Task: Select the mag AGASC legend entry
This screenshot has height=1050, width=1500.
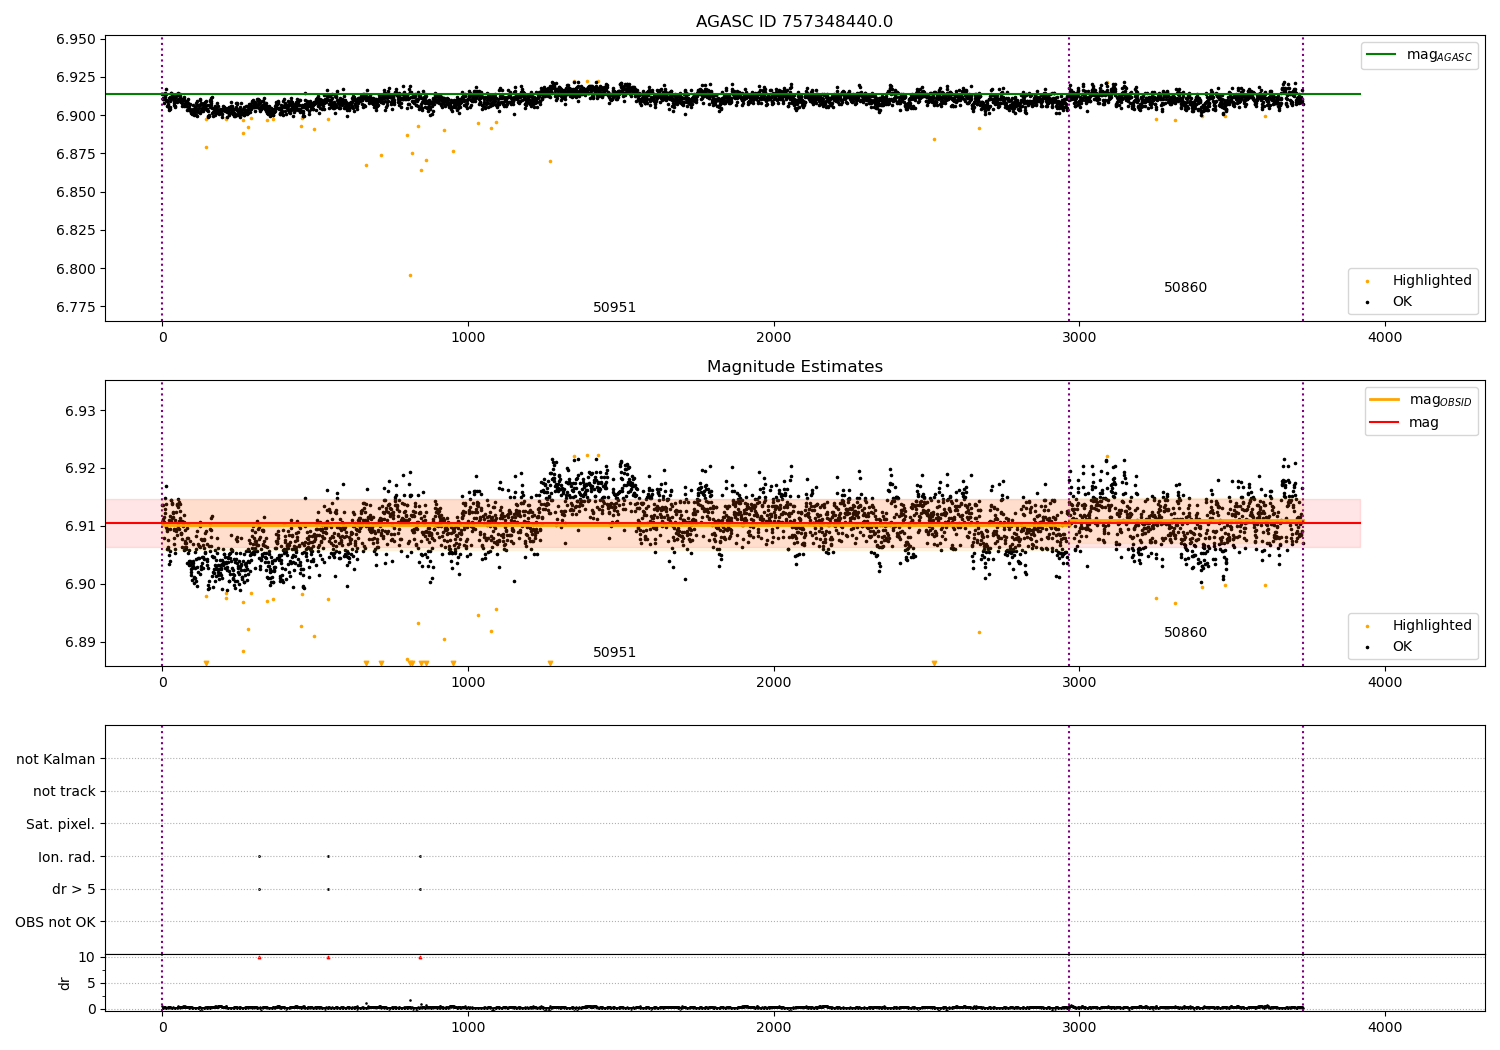Action: pyautogui.click(x=1419, y=56)
